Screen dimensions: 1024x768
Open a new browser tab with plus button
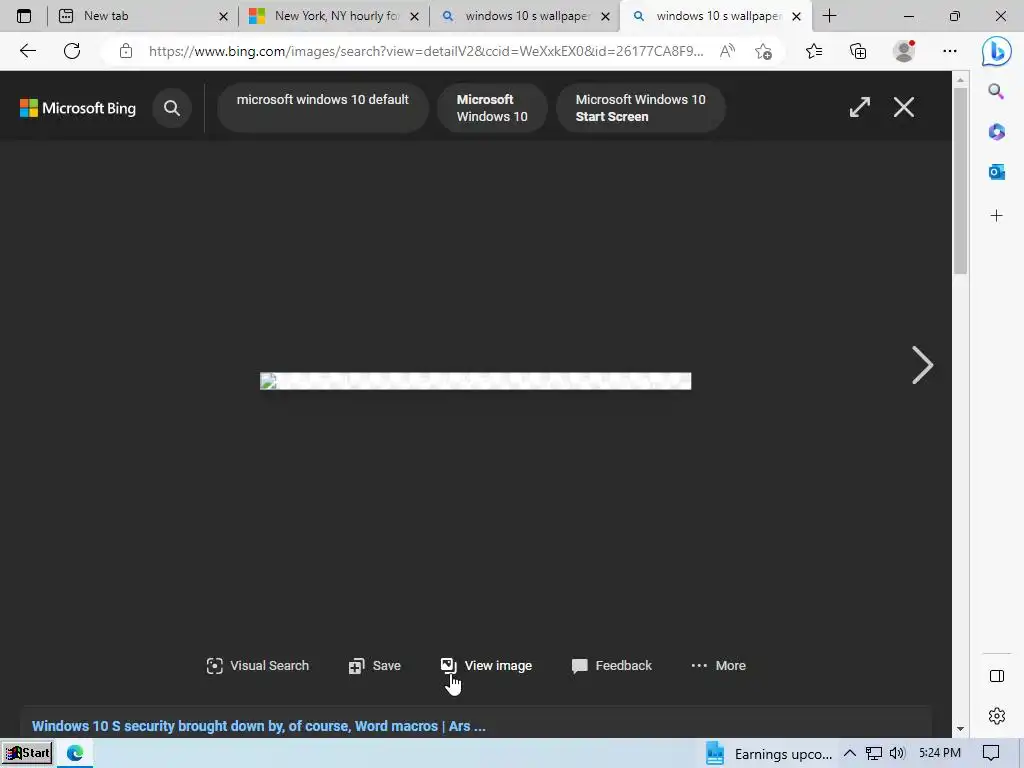coord(829,16)
